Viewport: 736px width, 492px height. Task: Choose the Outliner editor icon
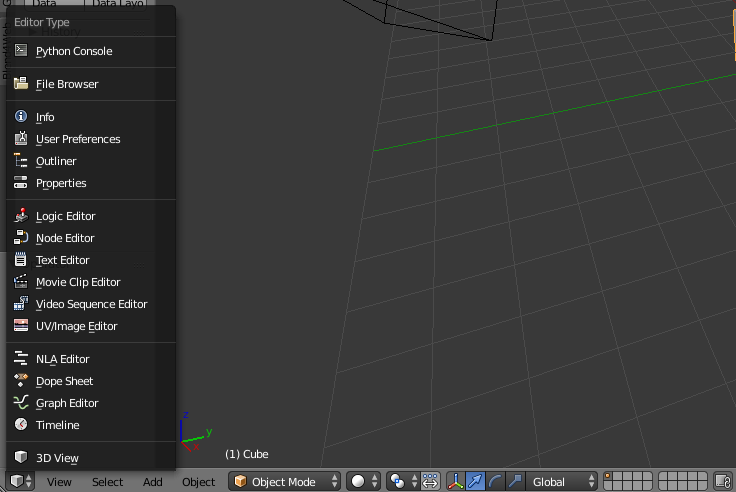click(x=21, y=161)
